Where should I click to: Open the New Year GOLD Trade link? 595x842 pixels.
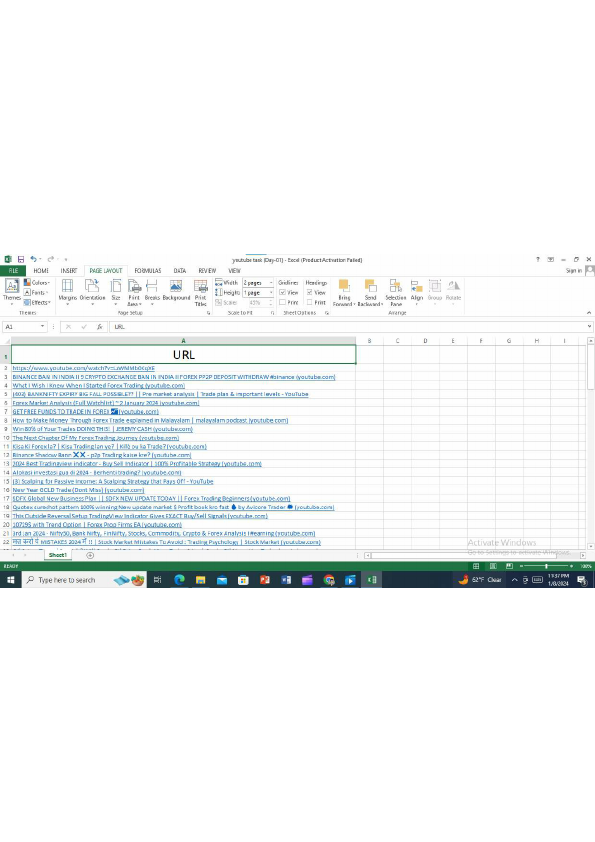(x=78, y=490)
